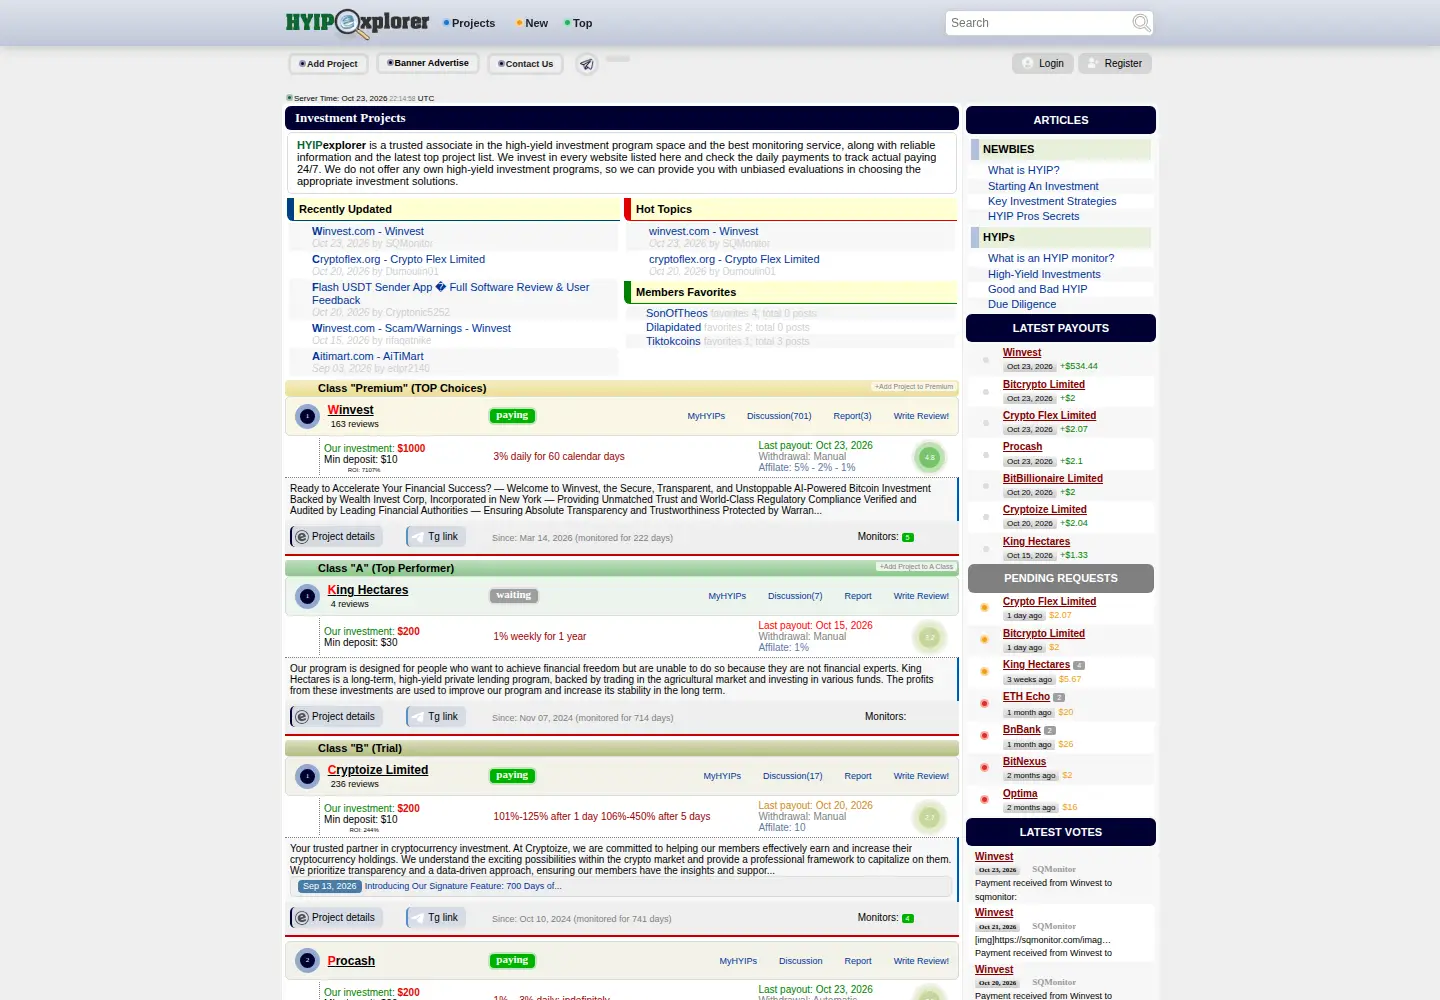Open the Telegram paper-plane icon

pyautogui.click(x=587, y=64)
